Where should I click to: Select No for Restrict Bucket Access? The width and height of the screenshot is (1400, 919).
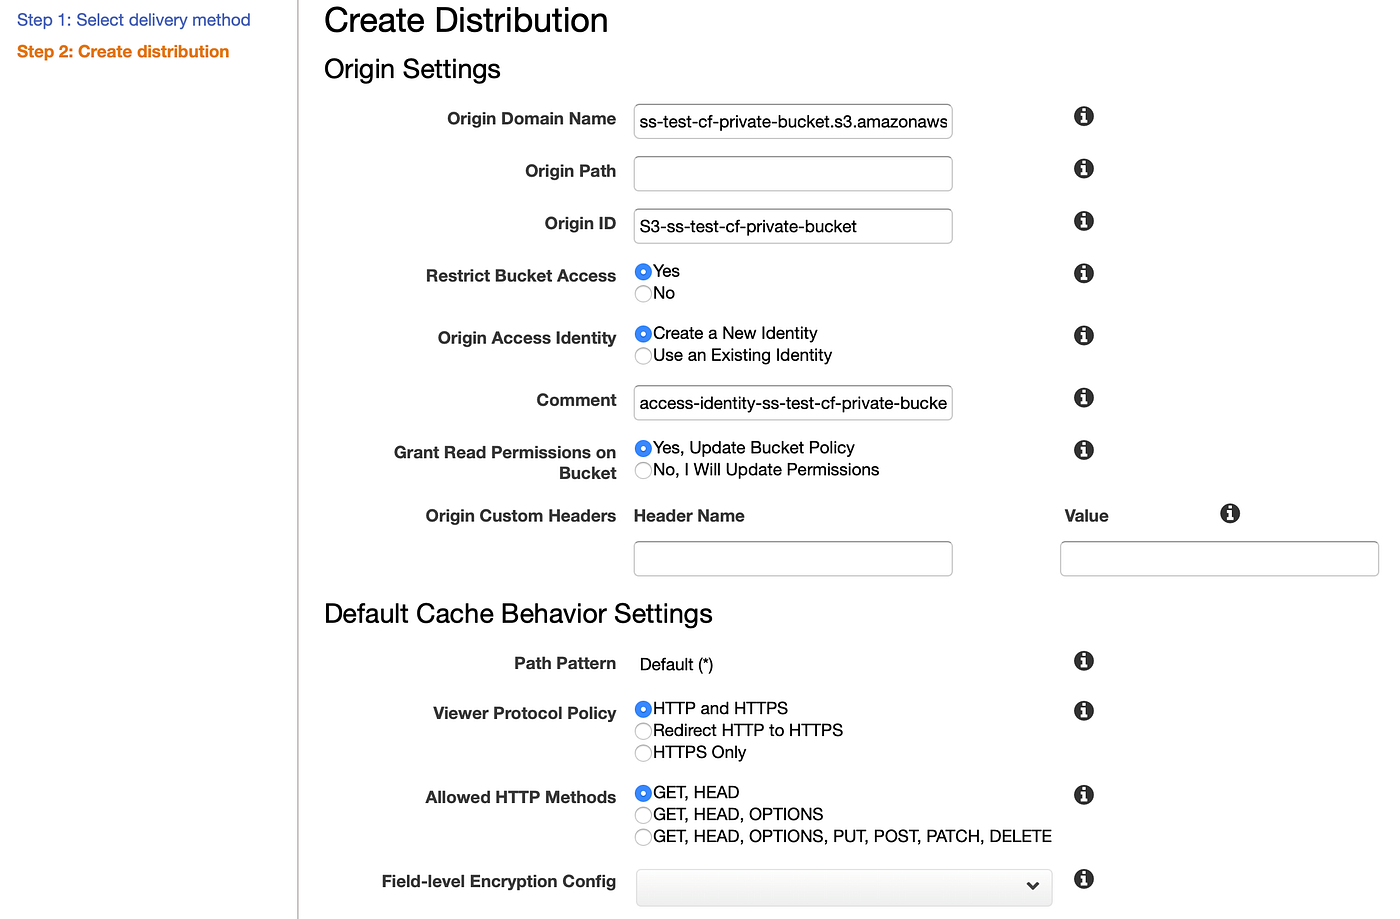click(x=643, y=293)
